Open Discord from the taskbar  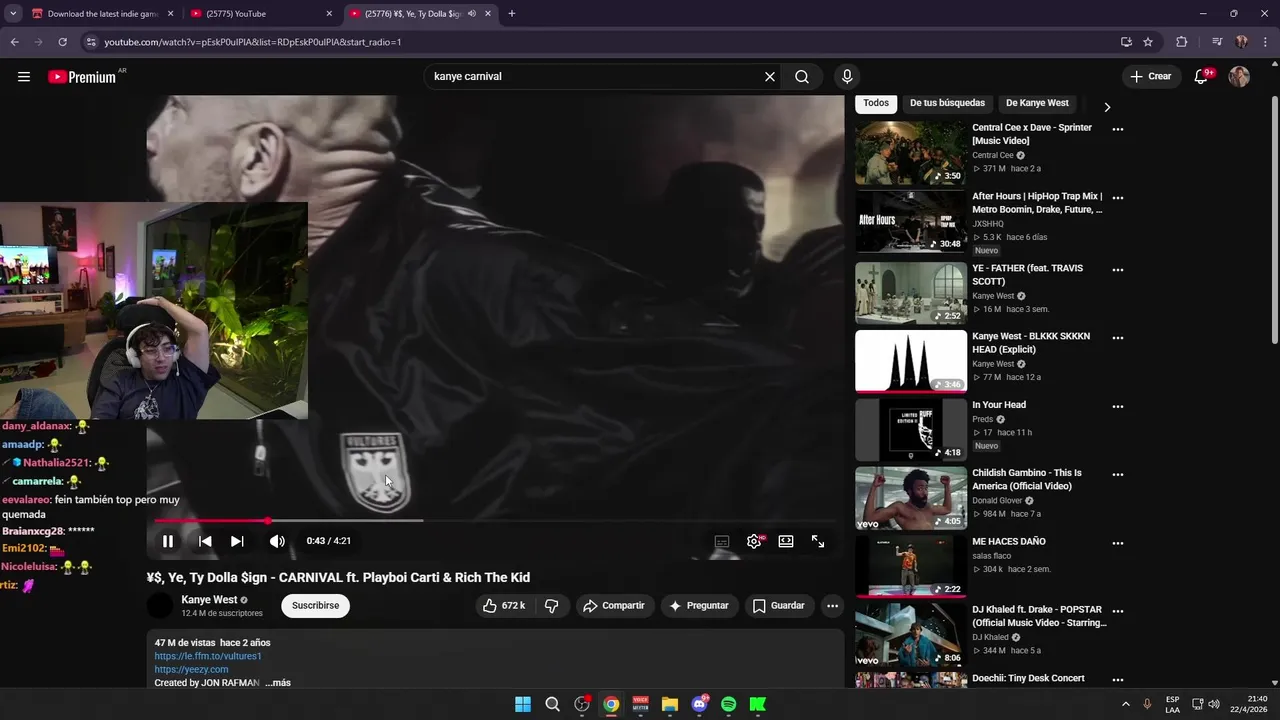(x=699, y=704)
